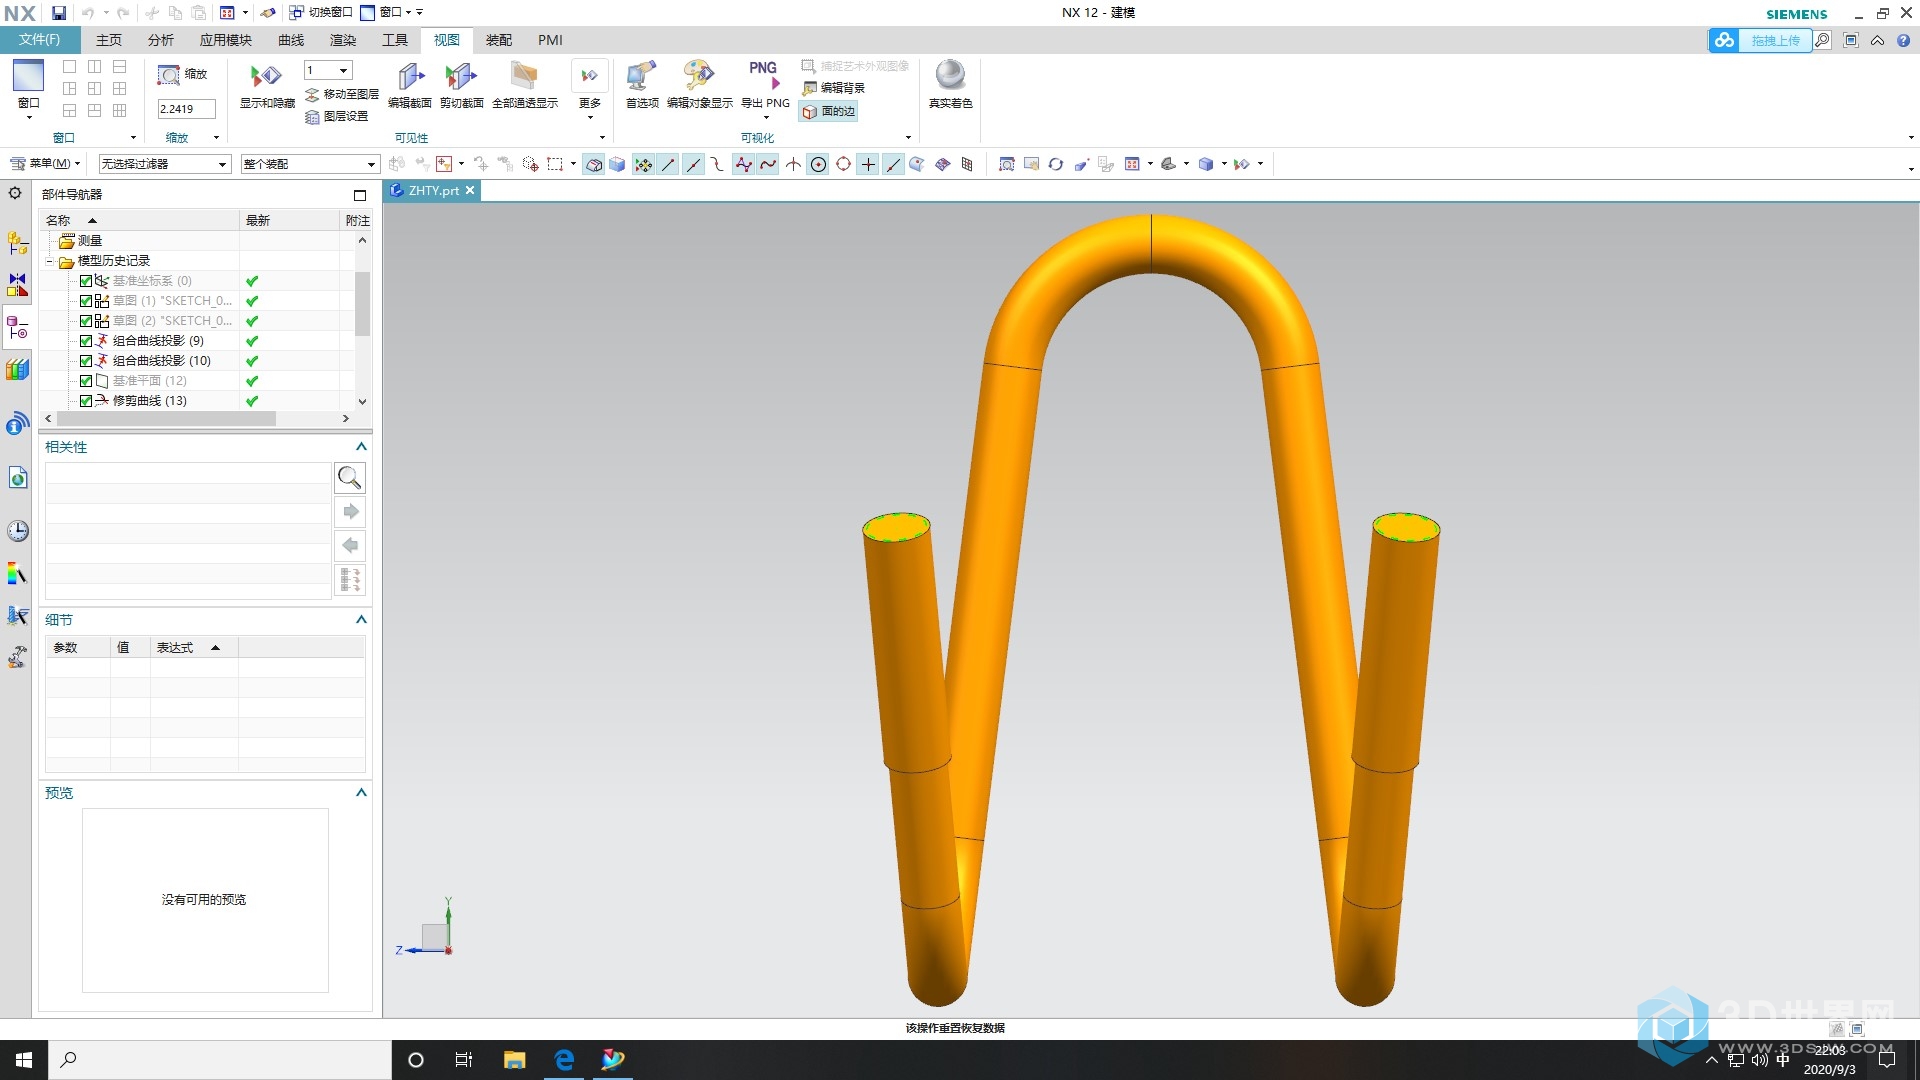Image resolution: width=1920 pixels, height=1080 pixels.
Task: Toggle 面的边 (Face Edges) button
Action: pos(829,112)
